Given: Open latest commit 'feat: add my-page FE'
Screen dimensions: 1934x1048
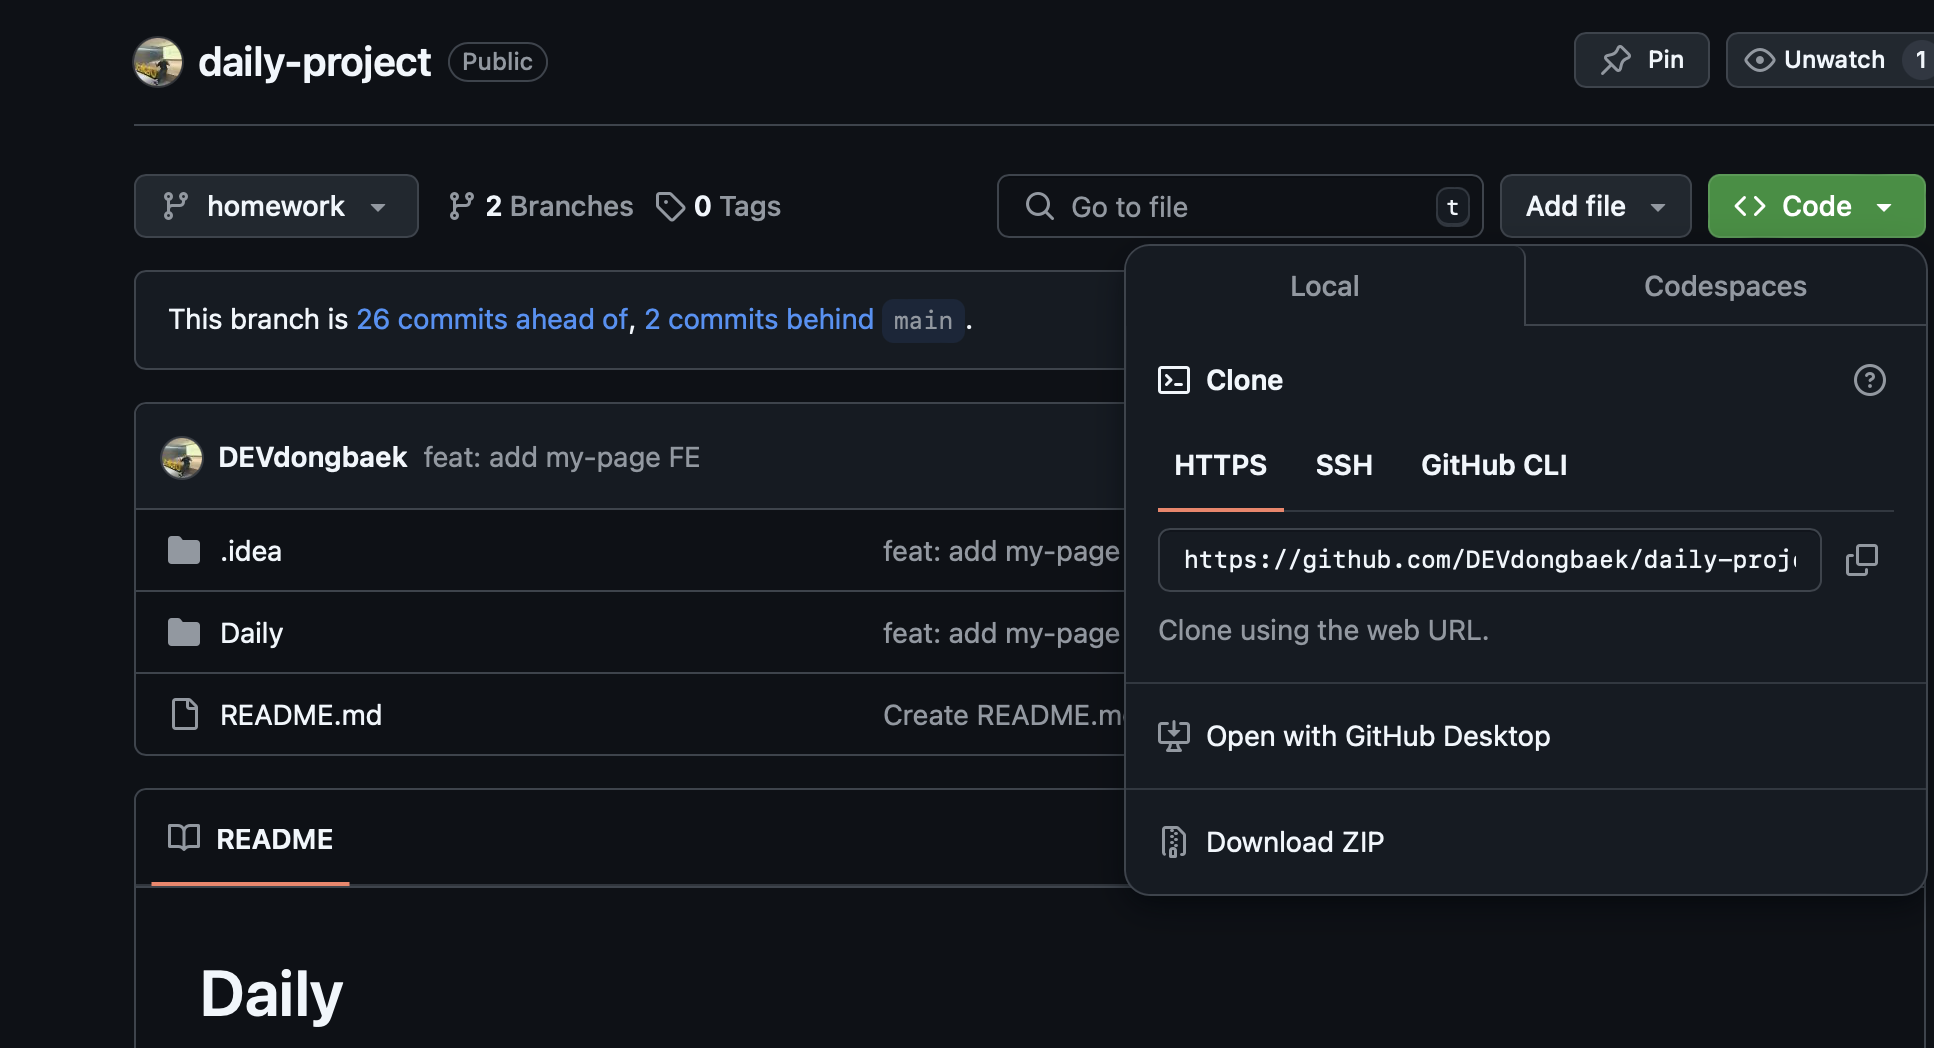Looking at the screenshot, I should 562,457.
